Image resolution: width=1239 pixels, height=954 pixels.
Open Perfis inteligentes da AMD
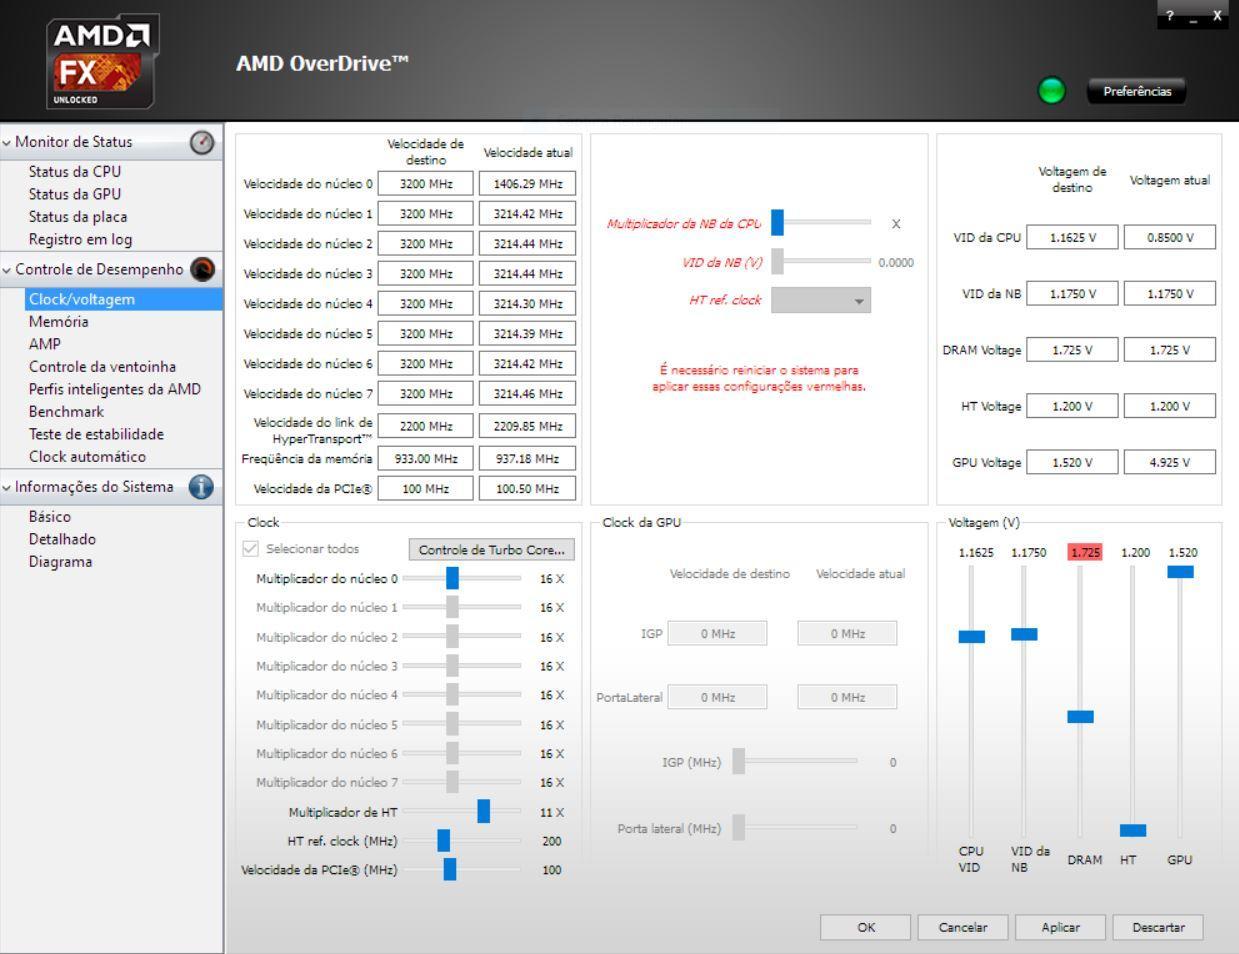tap(115, 389)
